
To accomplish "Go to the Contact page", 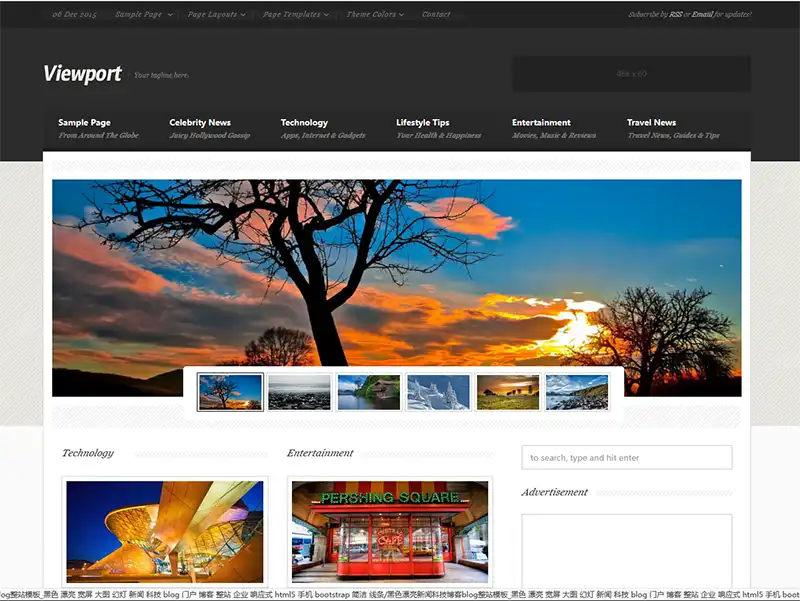I will coord(436,14).
